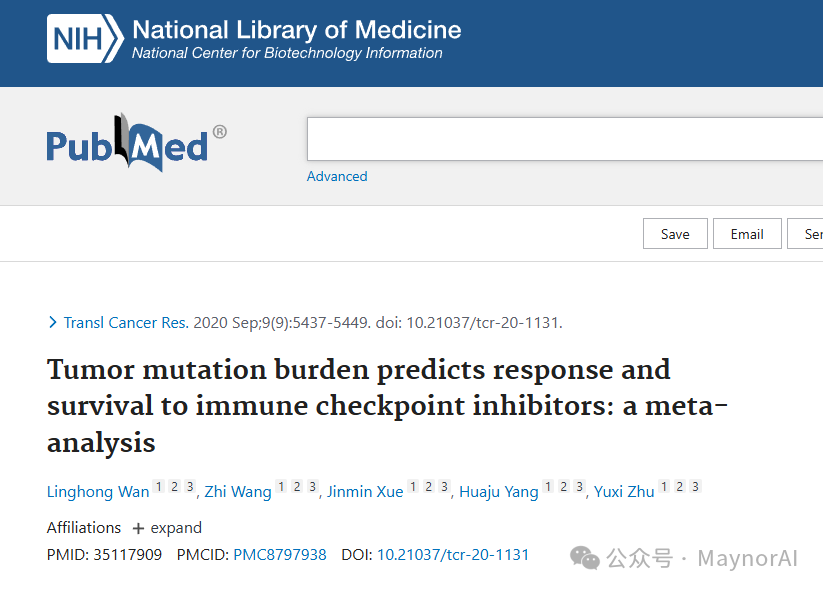Click affiliation superscript 1 after Linghong Wan
823x591 pixels.
point(159,487)
